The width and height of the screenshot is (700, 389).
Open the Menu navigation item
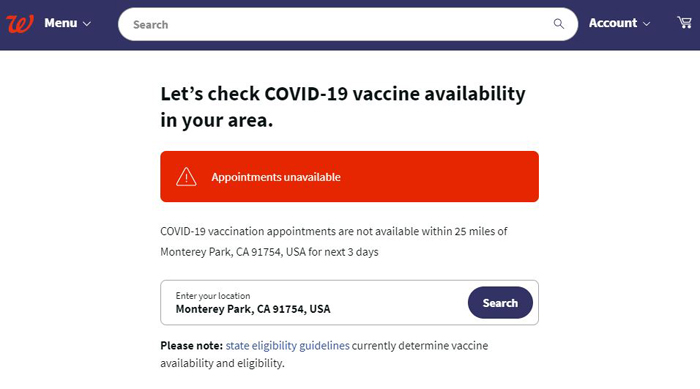click(x=61, y=23)
